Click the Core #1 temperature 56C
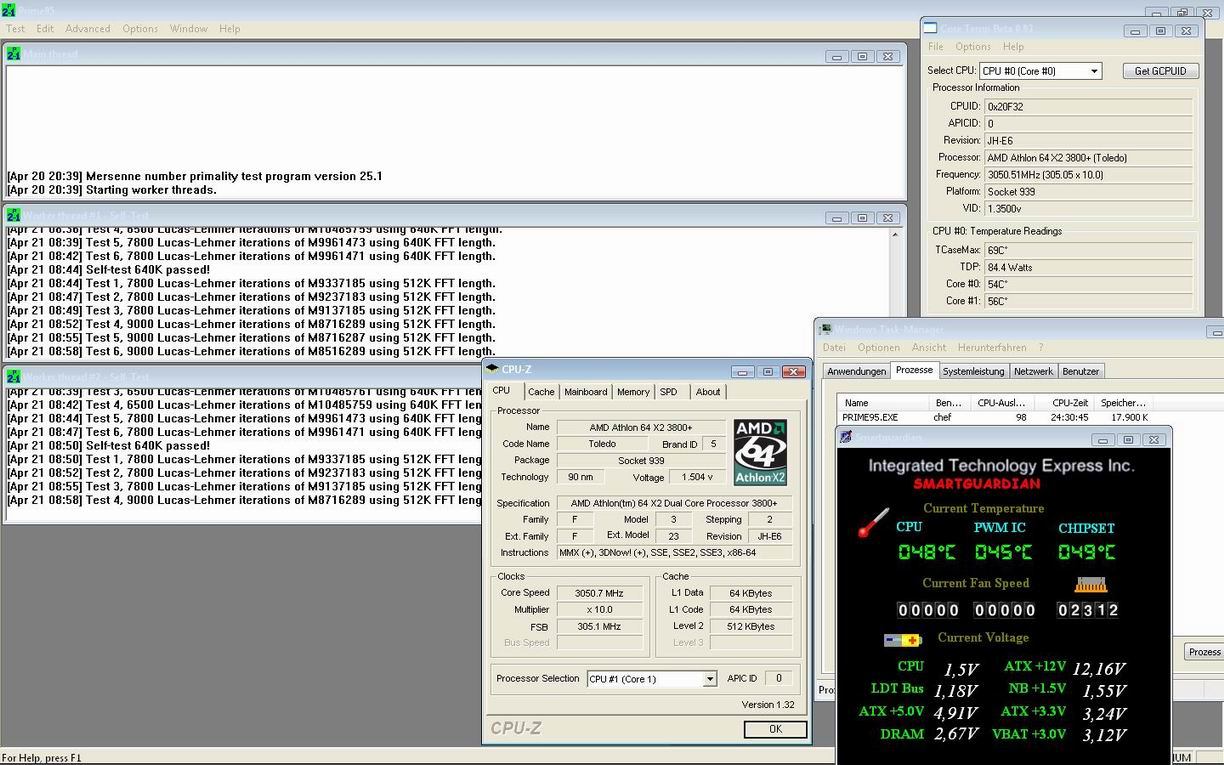Image resolution: width=1224 pixels, height=765 pixels. pos(1088,301)
